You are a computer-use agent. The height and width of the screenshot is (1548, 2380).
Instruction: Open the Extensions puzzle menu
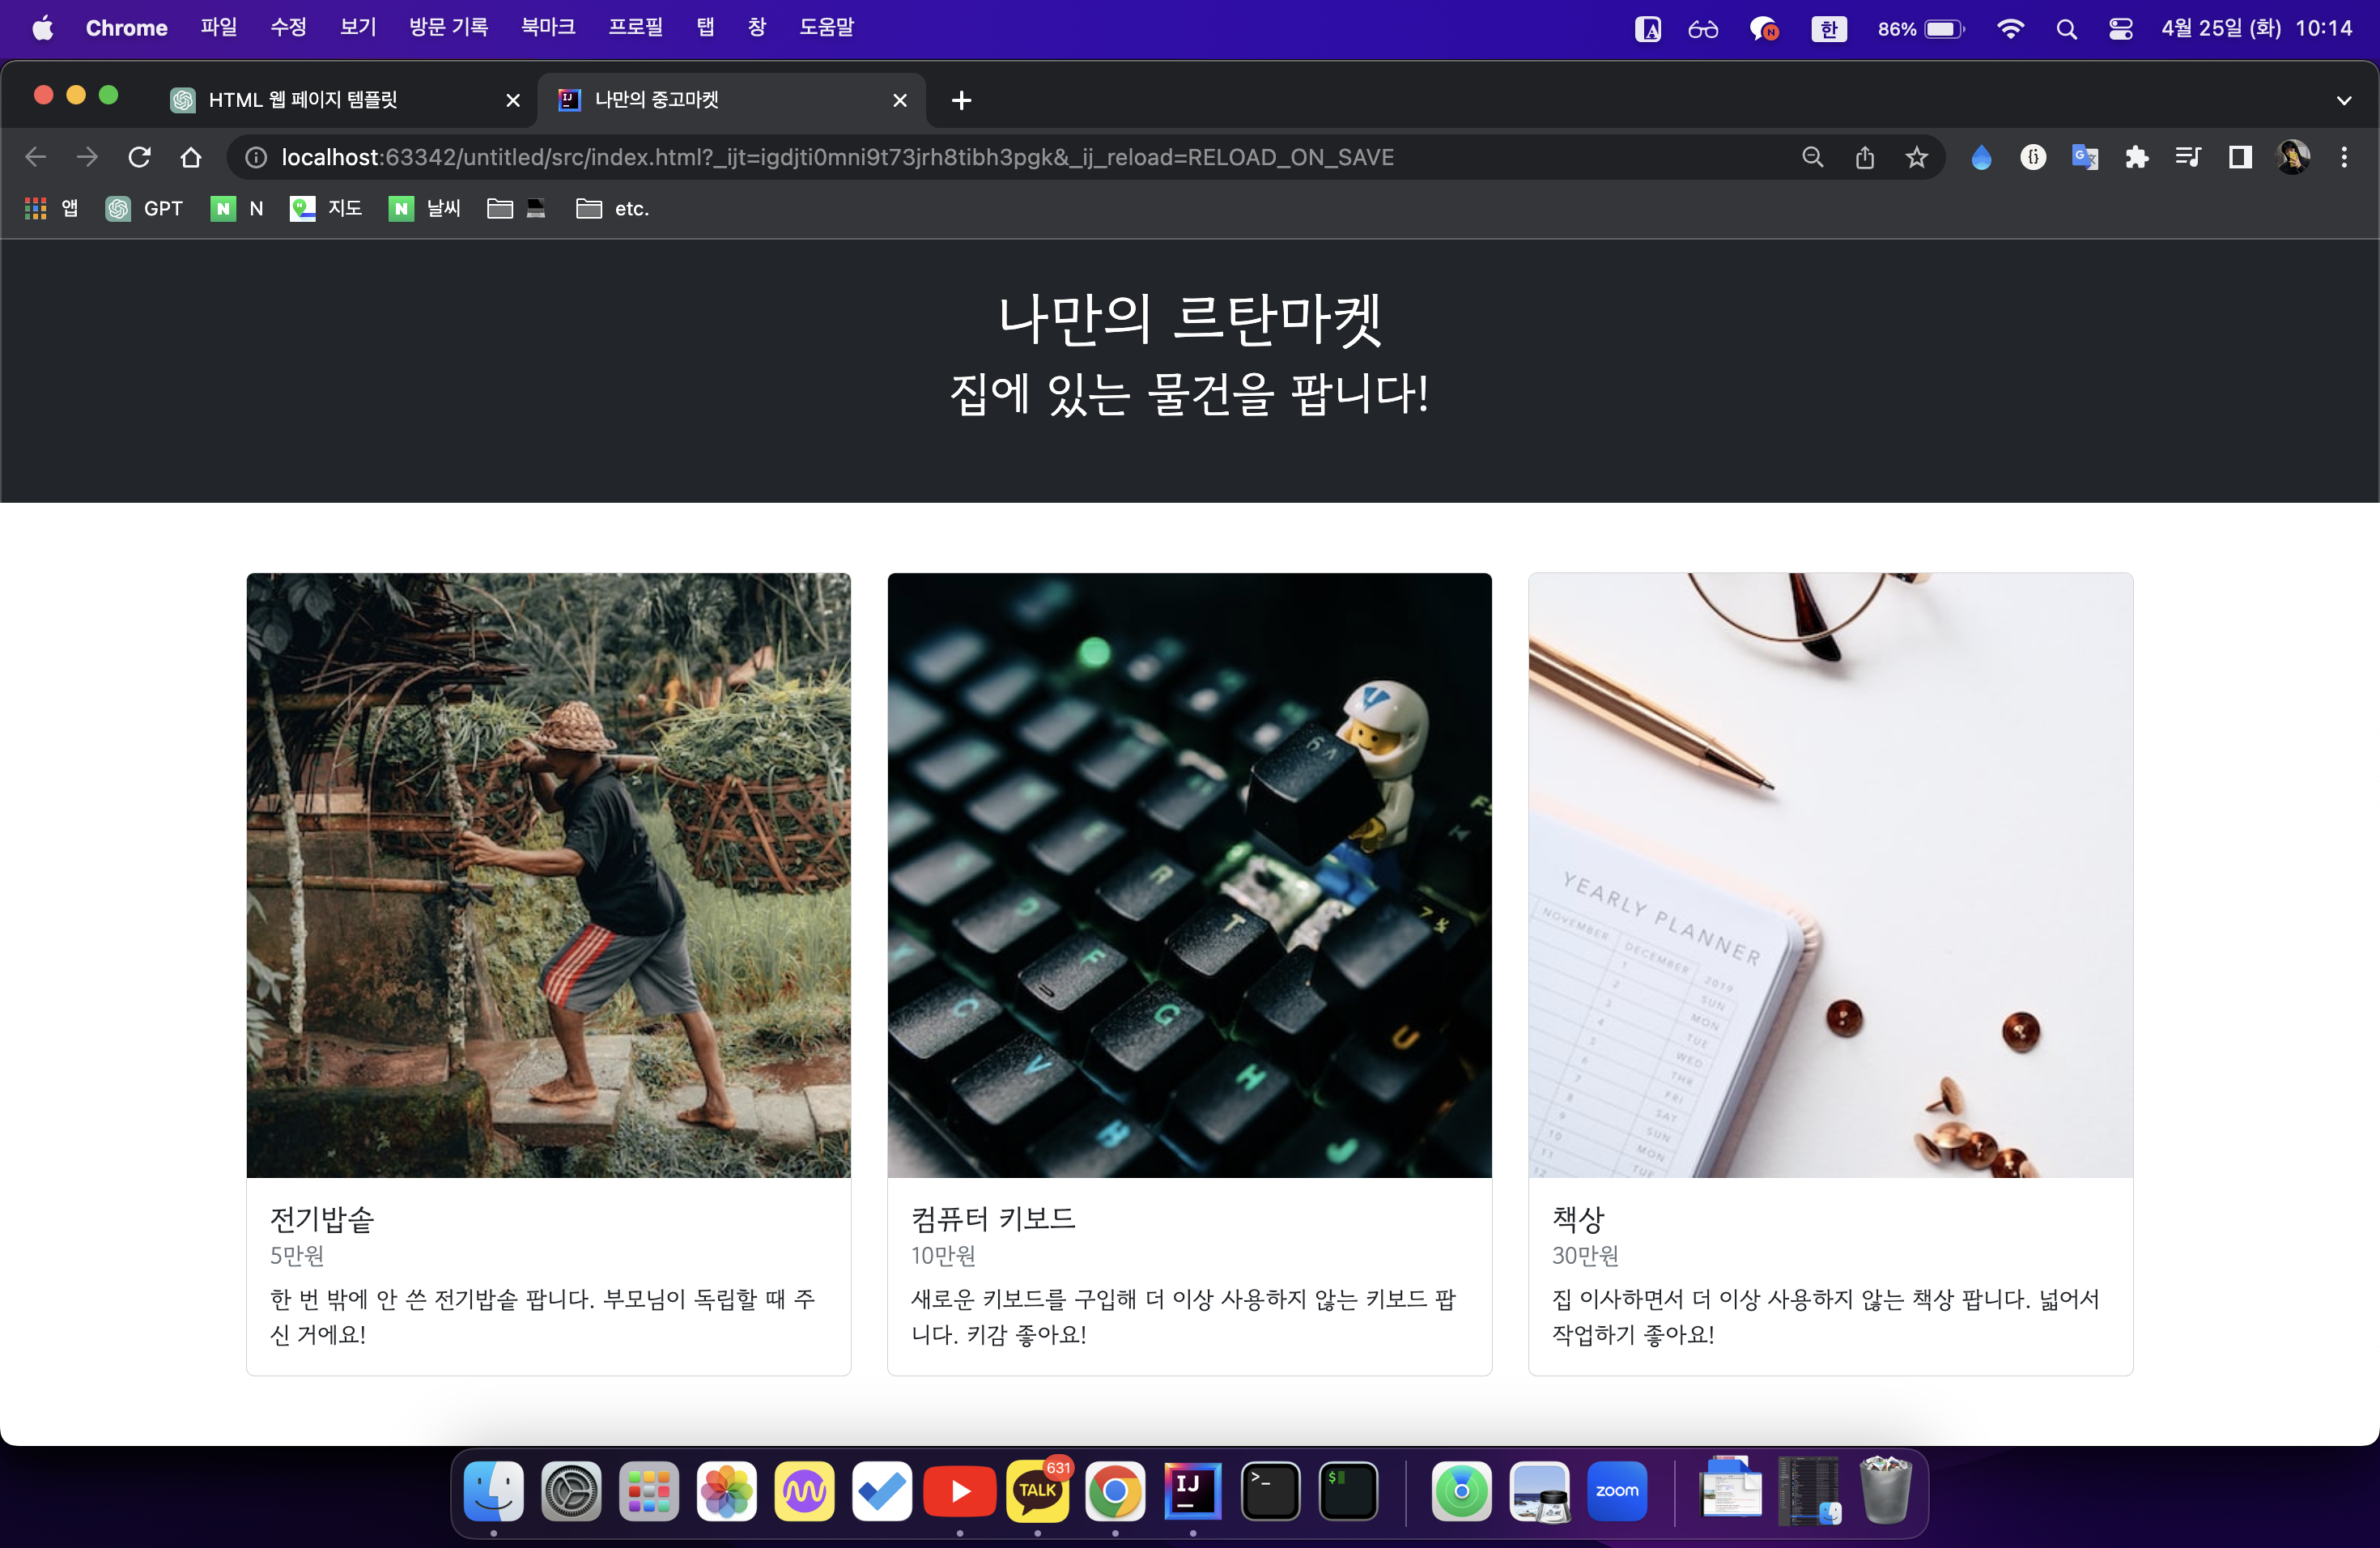[x=2137, y=157]
